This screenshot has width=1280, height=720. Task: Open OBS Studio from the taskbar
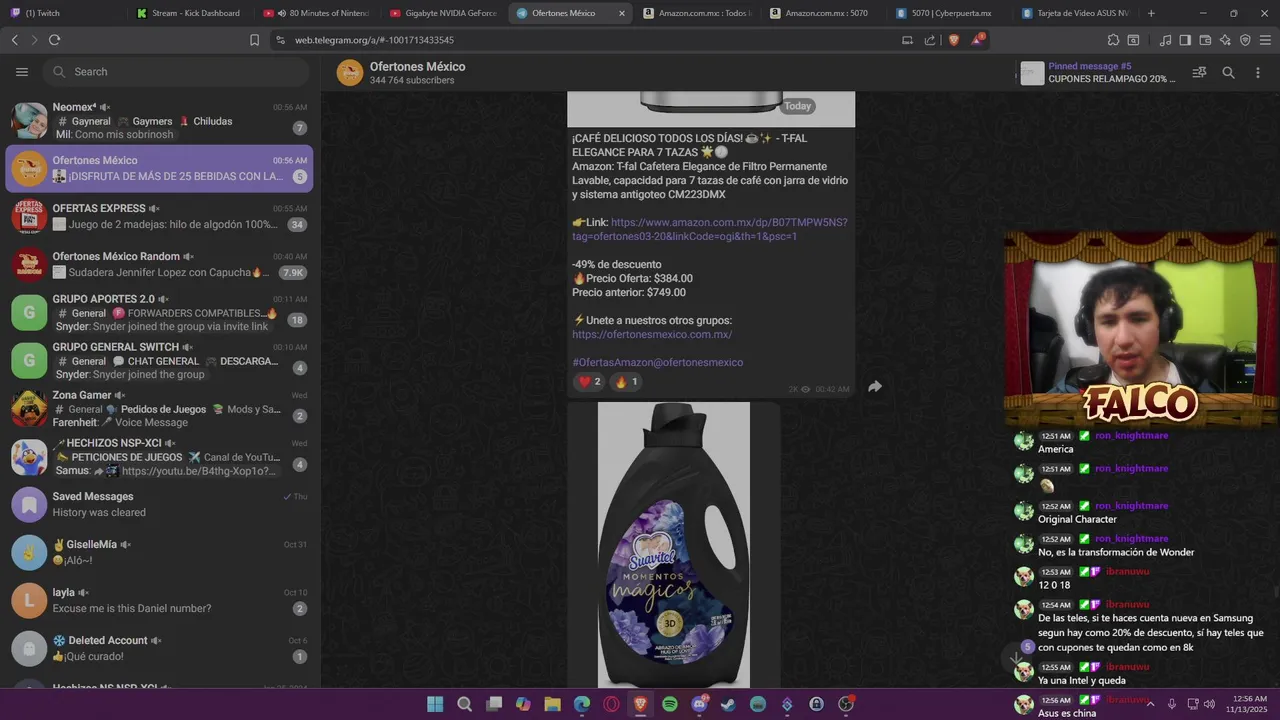coord(846,704)
